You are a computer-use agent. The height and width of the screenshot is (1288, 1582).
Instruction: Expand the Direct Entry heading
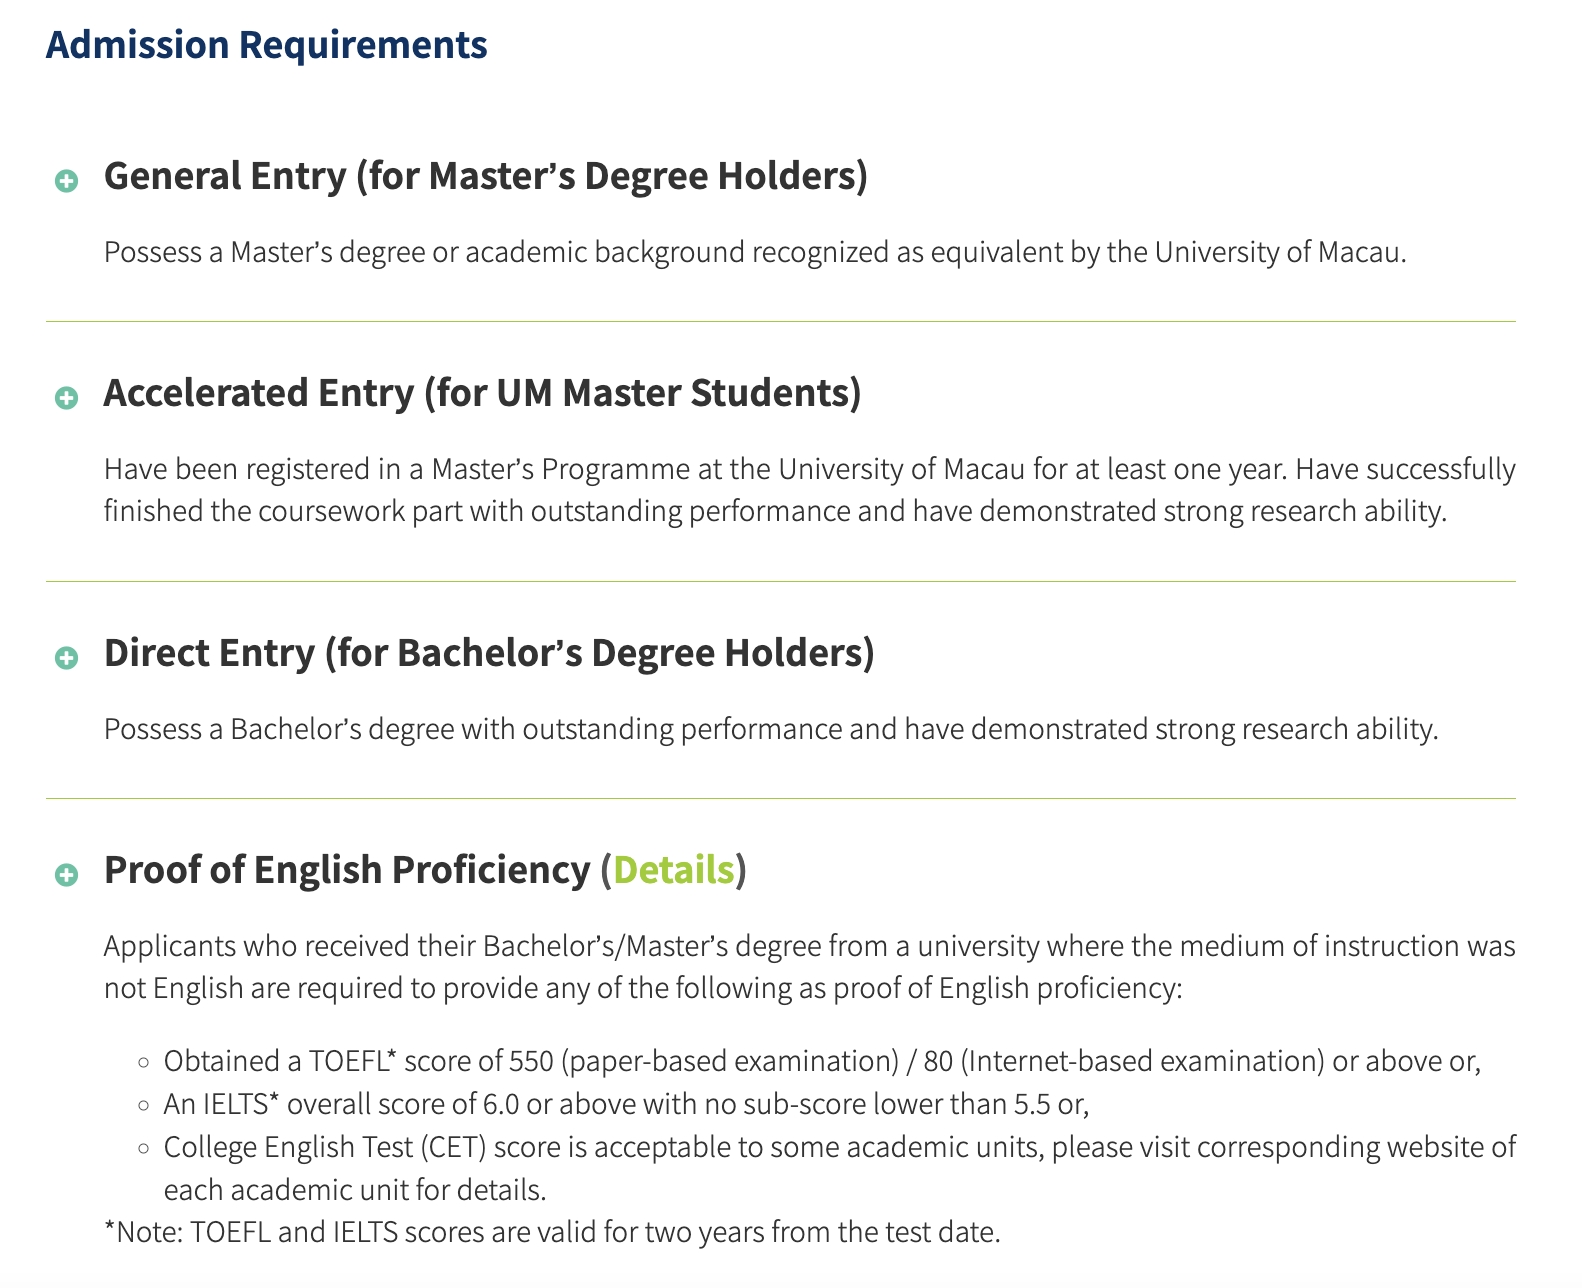pos(489,653)
